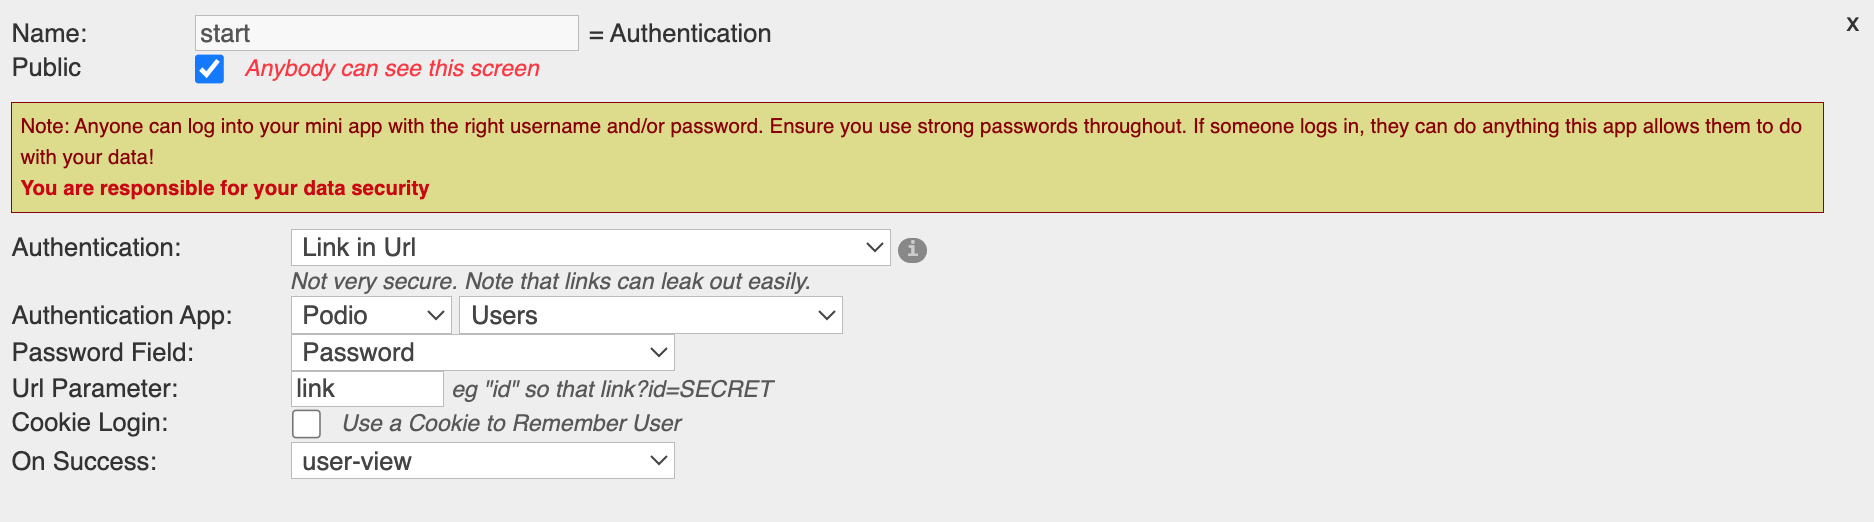Click the data security warning note
Viewport: 1874px width, 522px height.
917,157
